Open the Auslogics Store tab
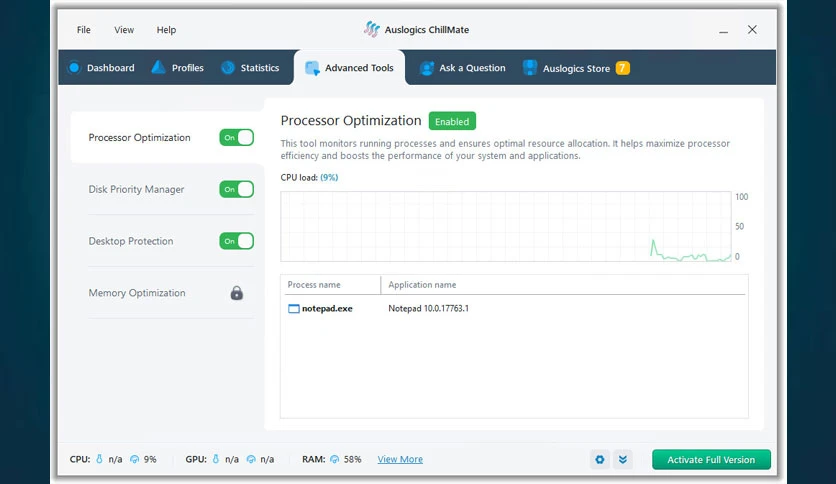This screenshot has width=836, height=484. pyautogui.click(x=576, y=68)
